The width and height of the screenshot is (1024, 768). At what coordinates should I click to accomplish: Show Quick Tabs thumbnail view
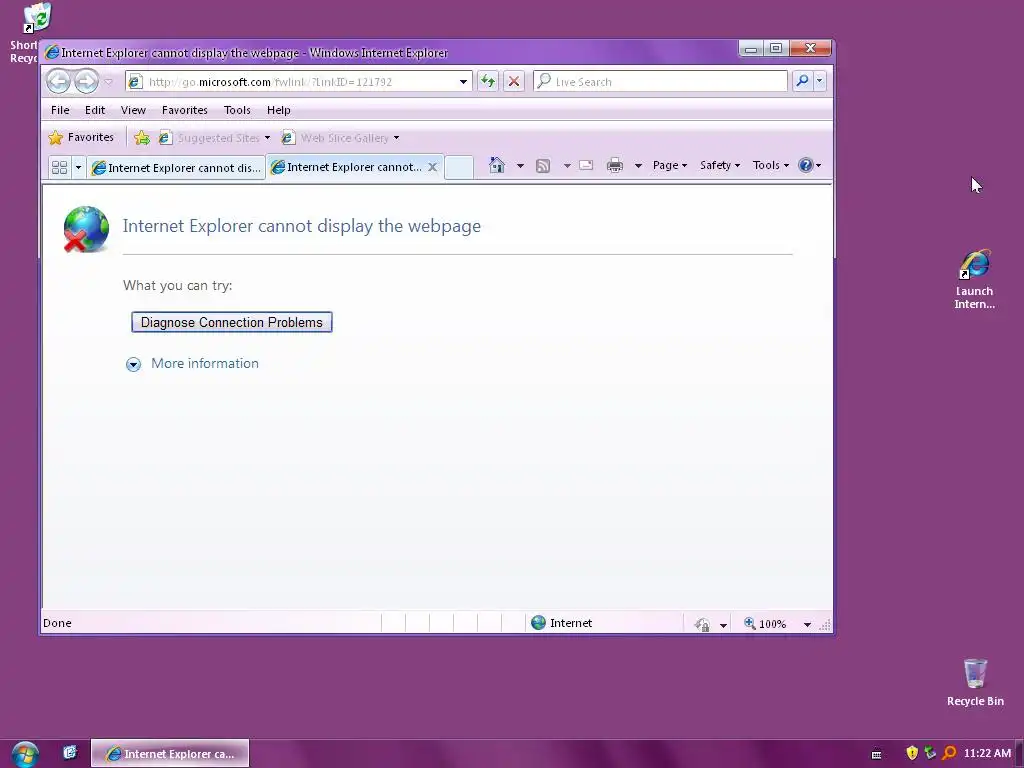(59, 167)
